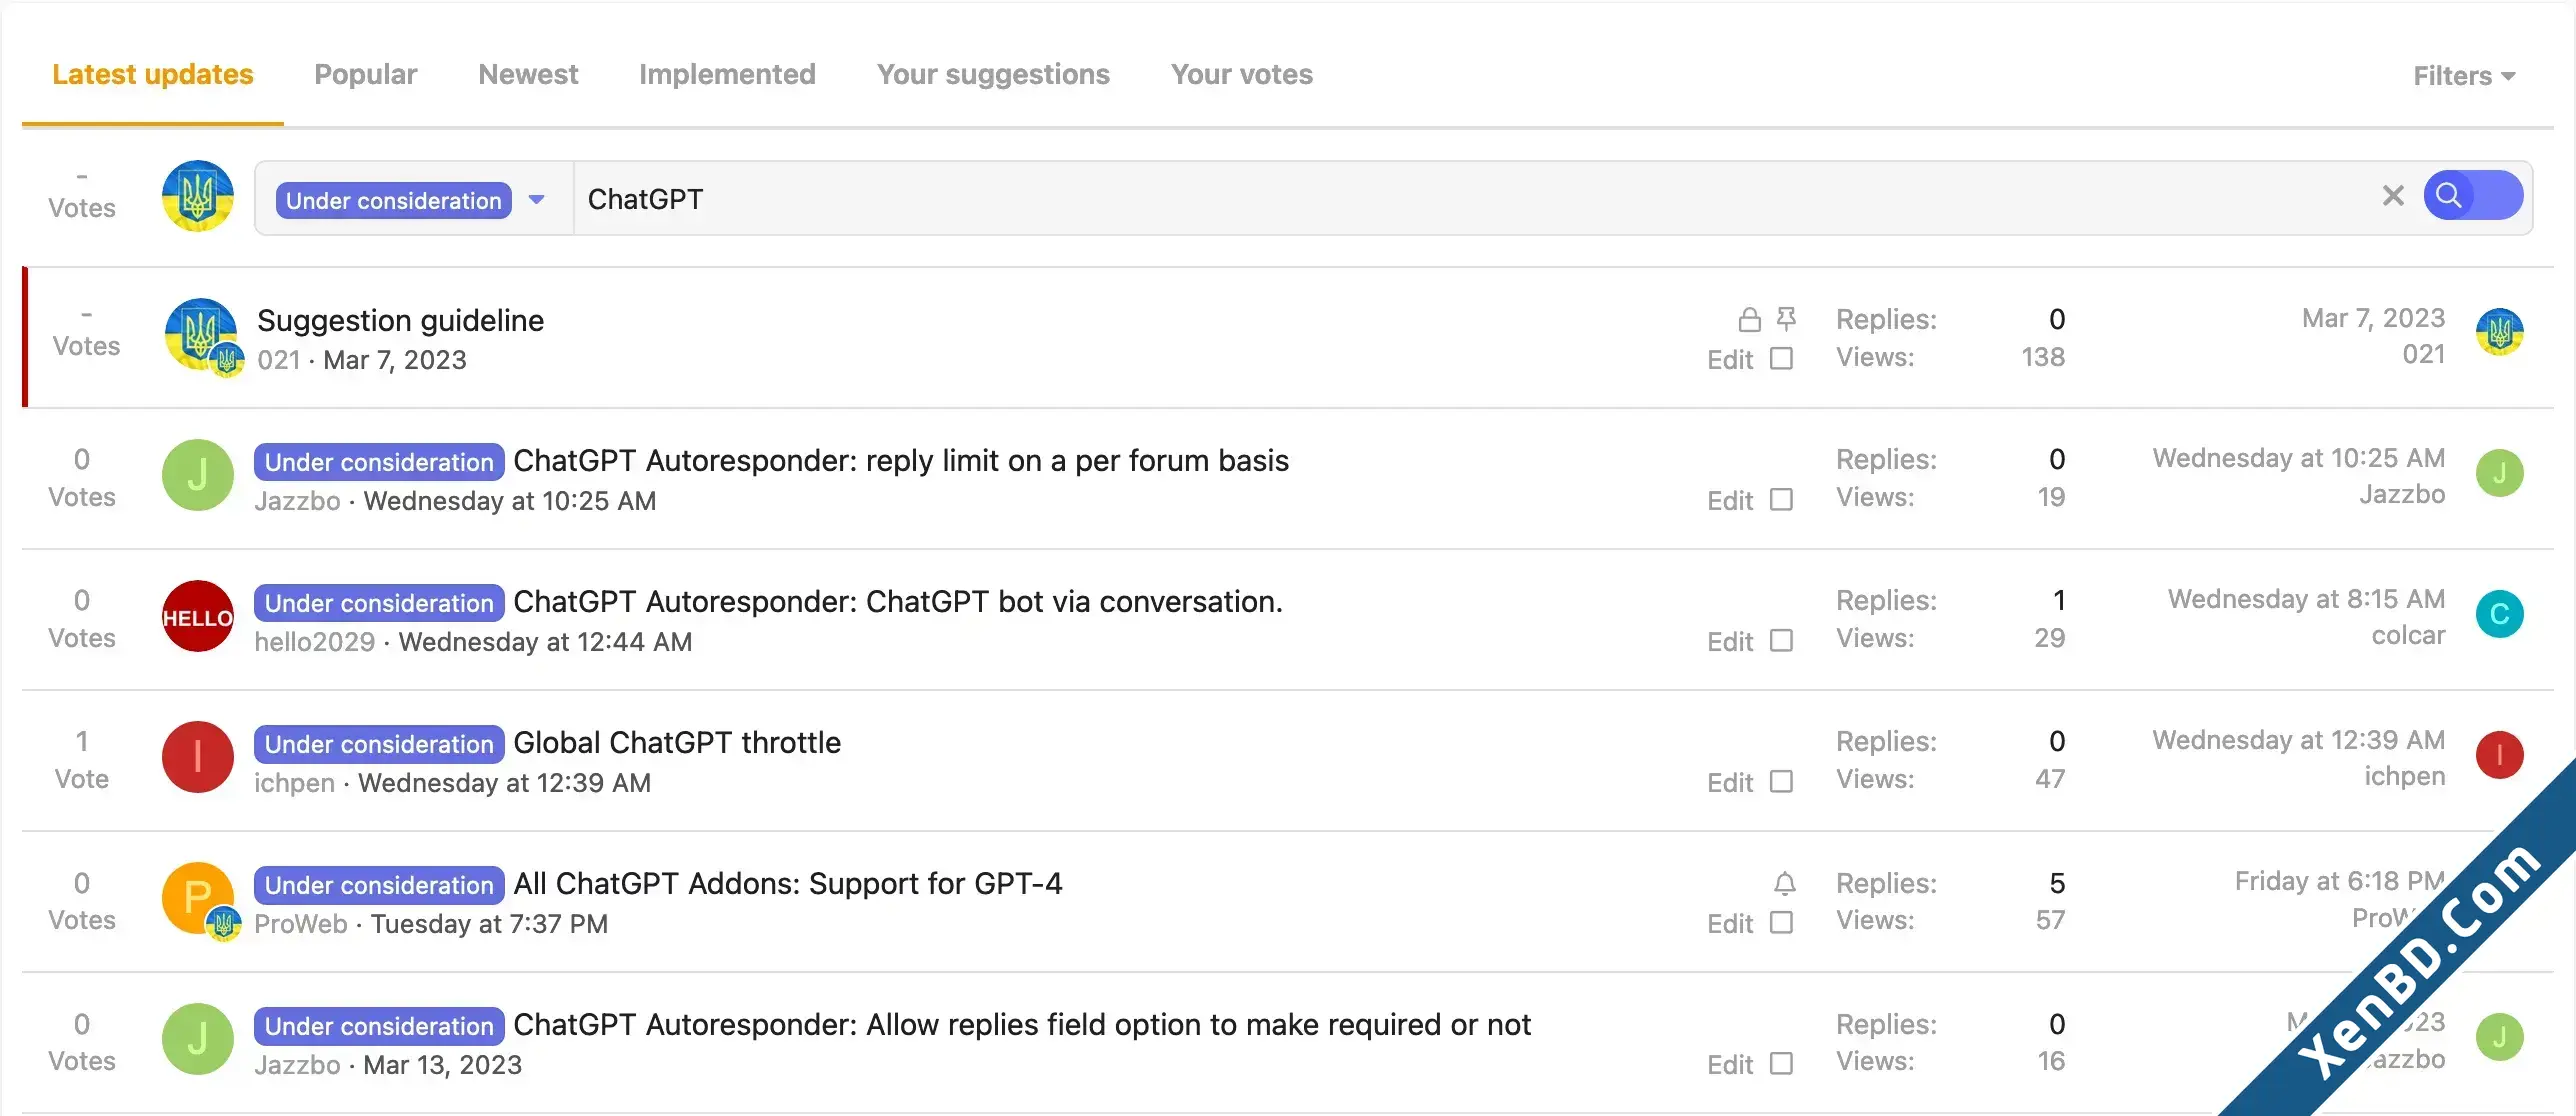Viewport: 2576px width, 1116px height.
Task: Click colcar's teal C avatar
Action: click(2499, 614)
